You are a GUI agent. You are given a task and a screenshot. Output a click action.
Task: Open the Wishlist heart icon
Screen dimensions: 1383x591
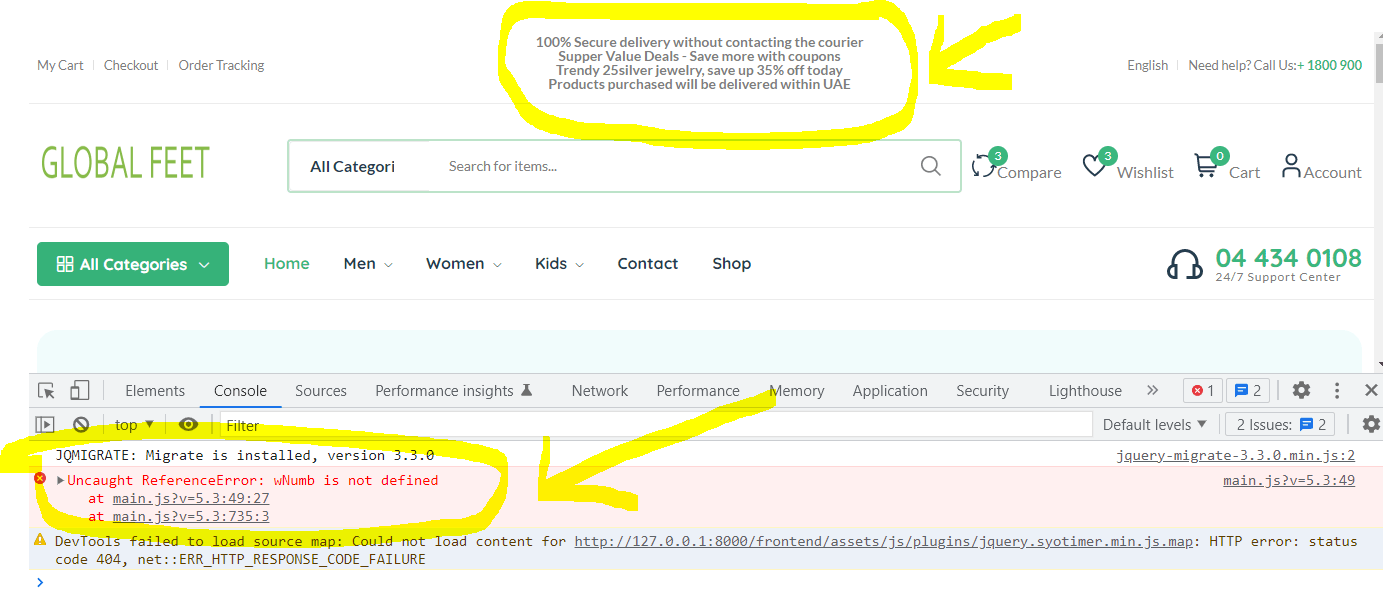1095,165
